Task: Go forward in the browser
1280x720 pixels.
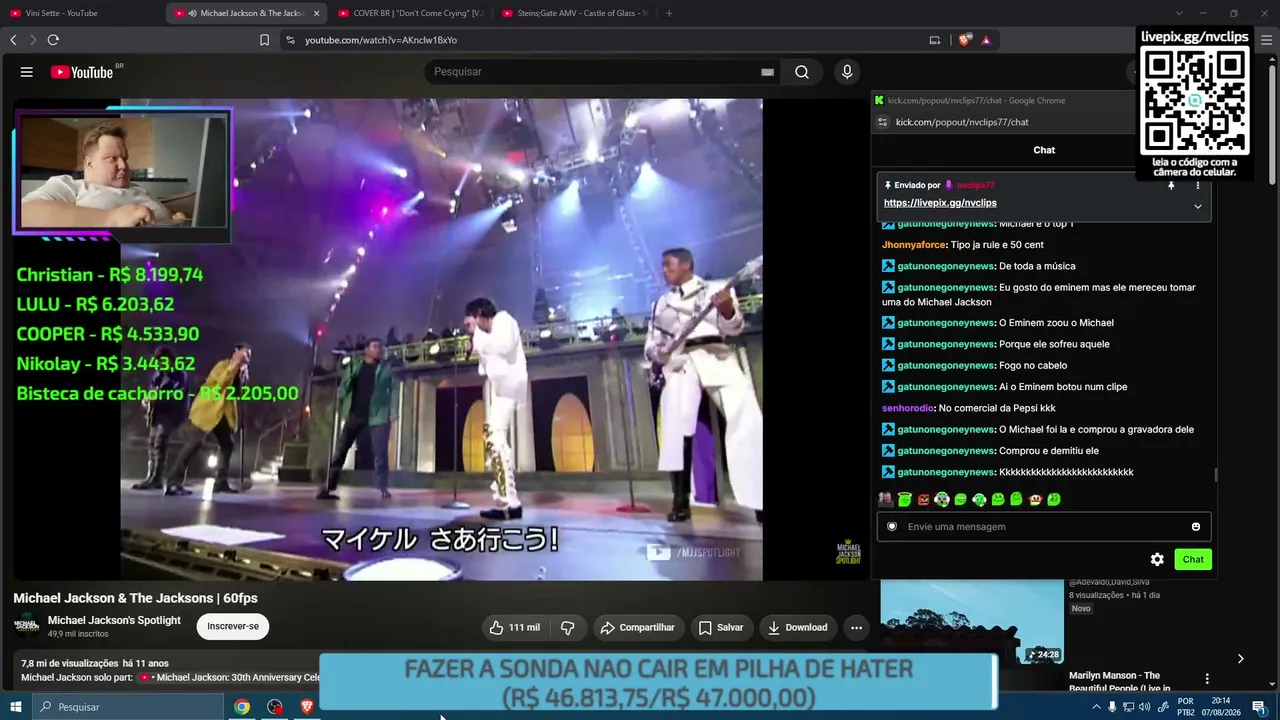Action: pos(32,40)
